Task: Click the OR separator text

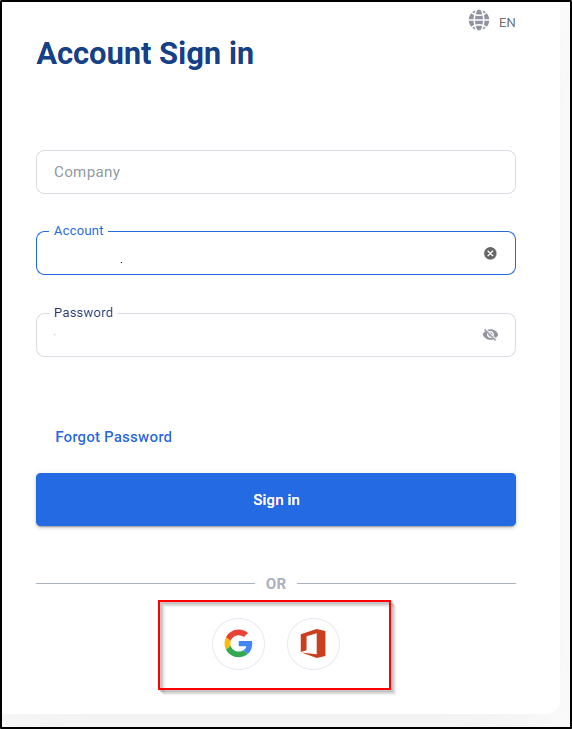Action: pos(276,584)
